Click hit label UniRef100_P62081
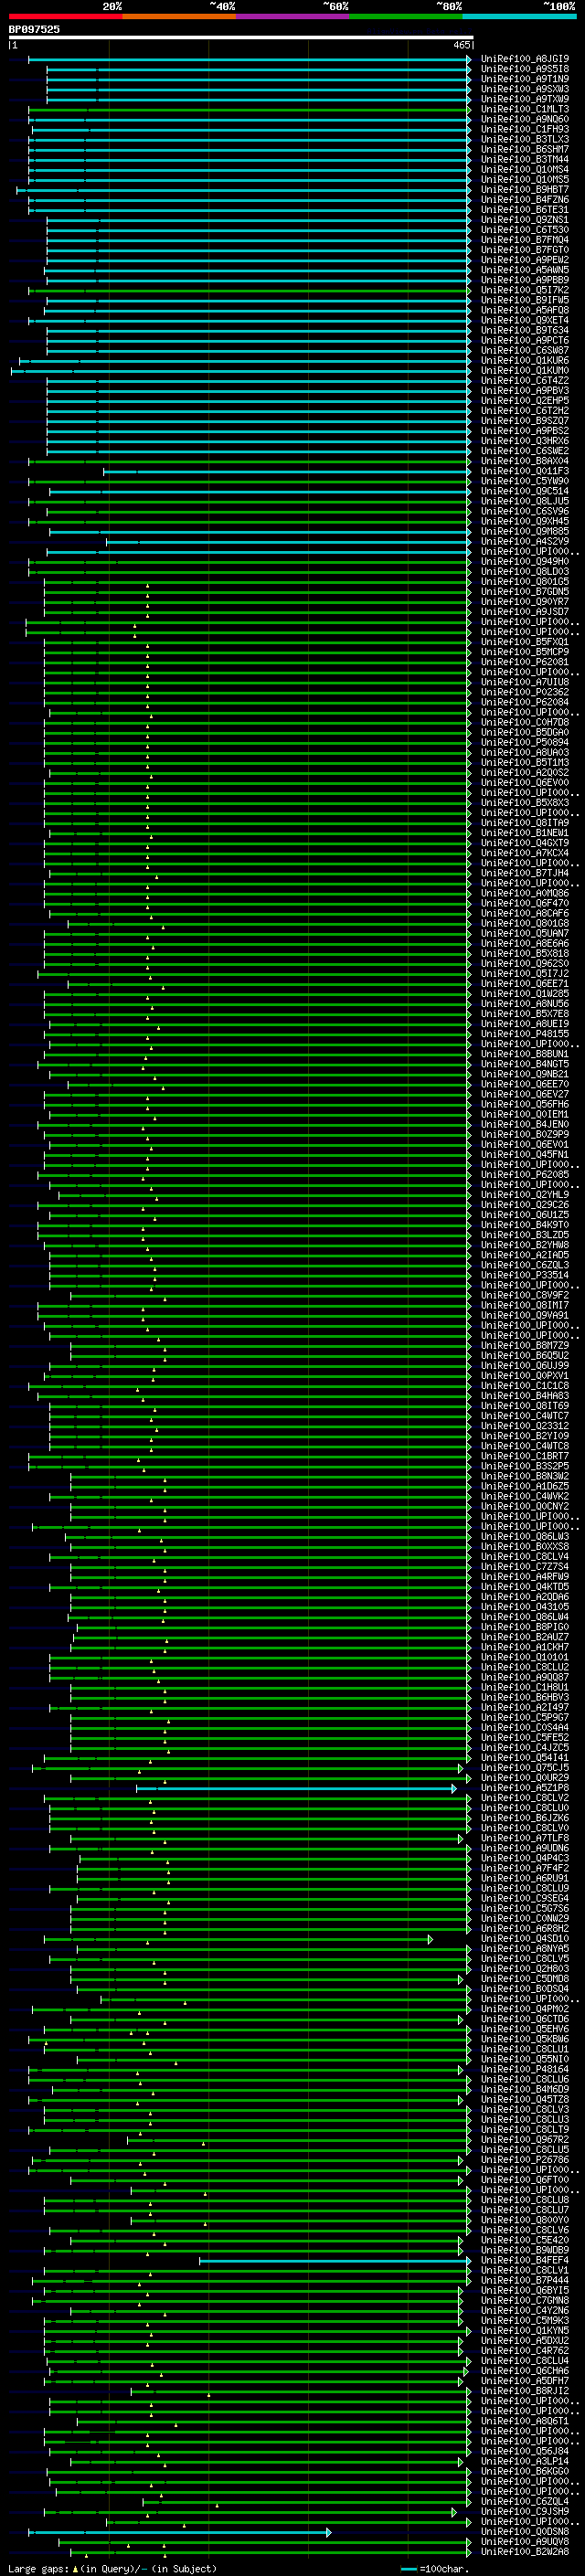 pos(525,662)
